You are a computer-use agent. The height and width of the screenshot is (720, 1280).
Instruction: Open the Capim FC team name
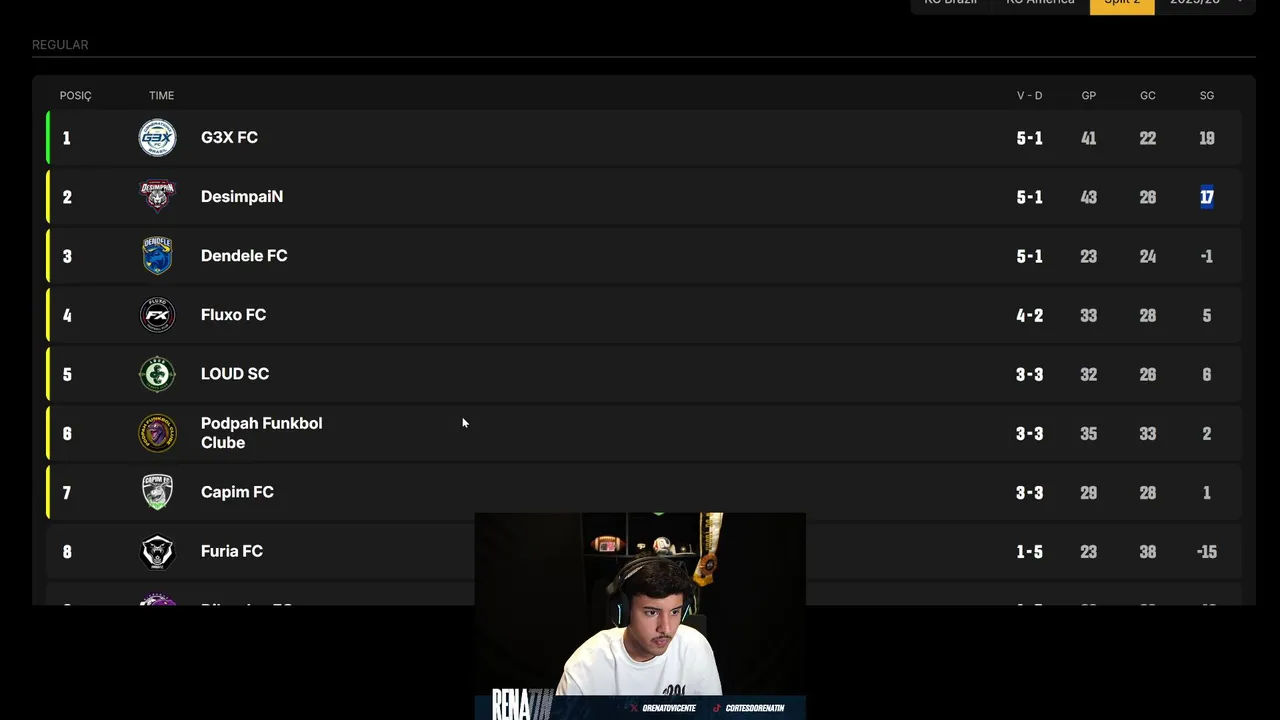point(237,492)
